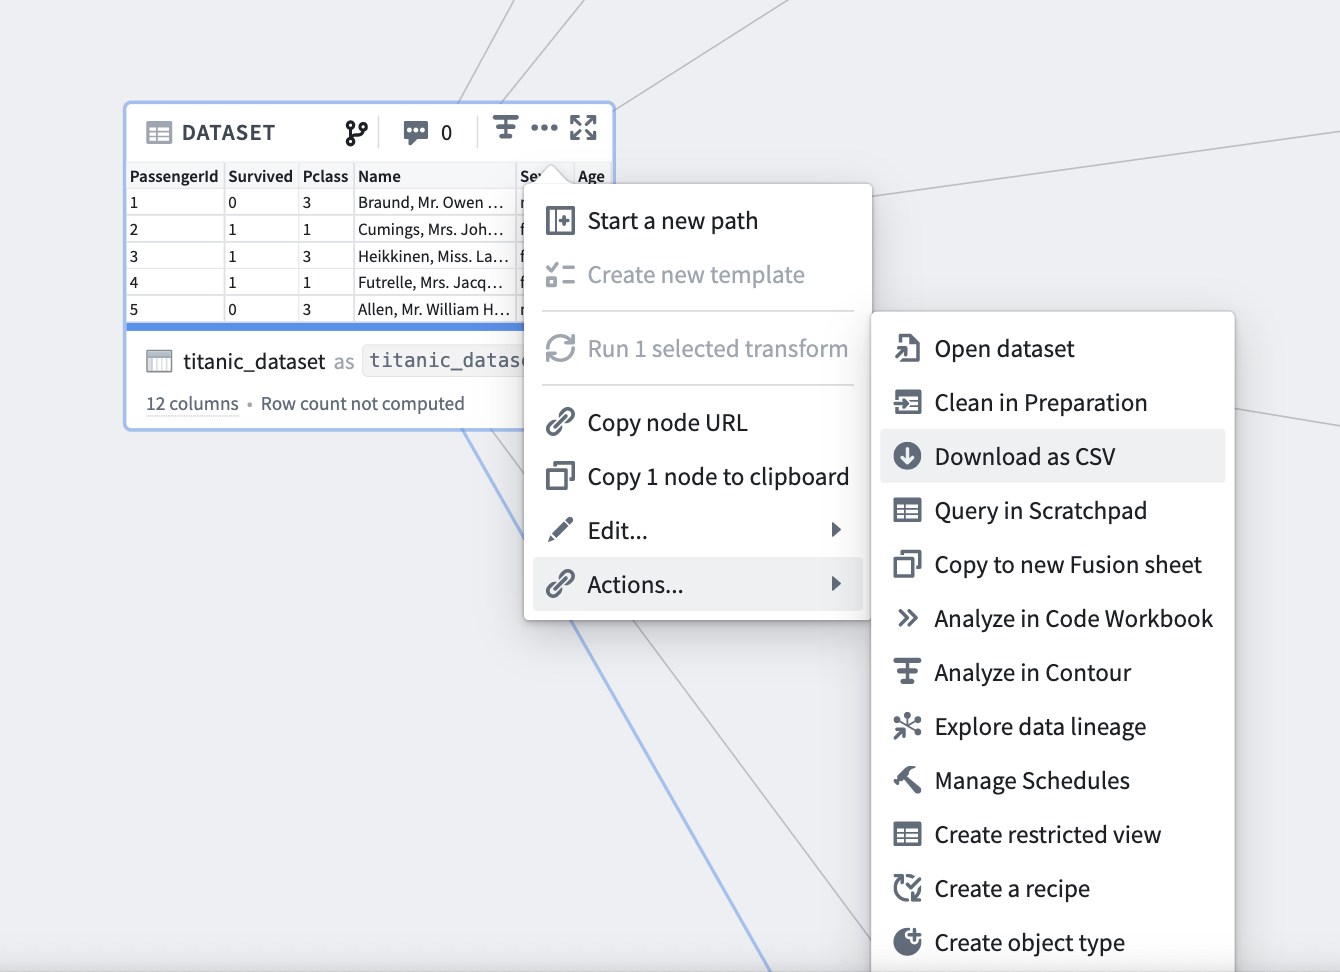Select Start a new path
The image size is (1340, 972).
(x=698, y=220)
